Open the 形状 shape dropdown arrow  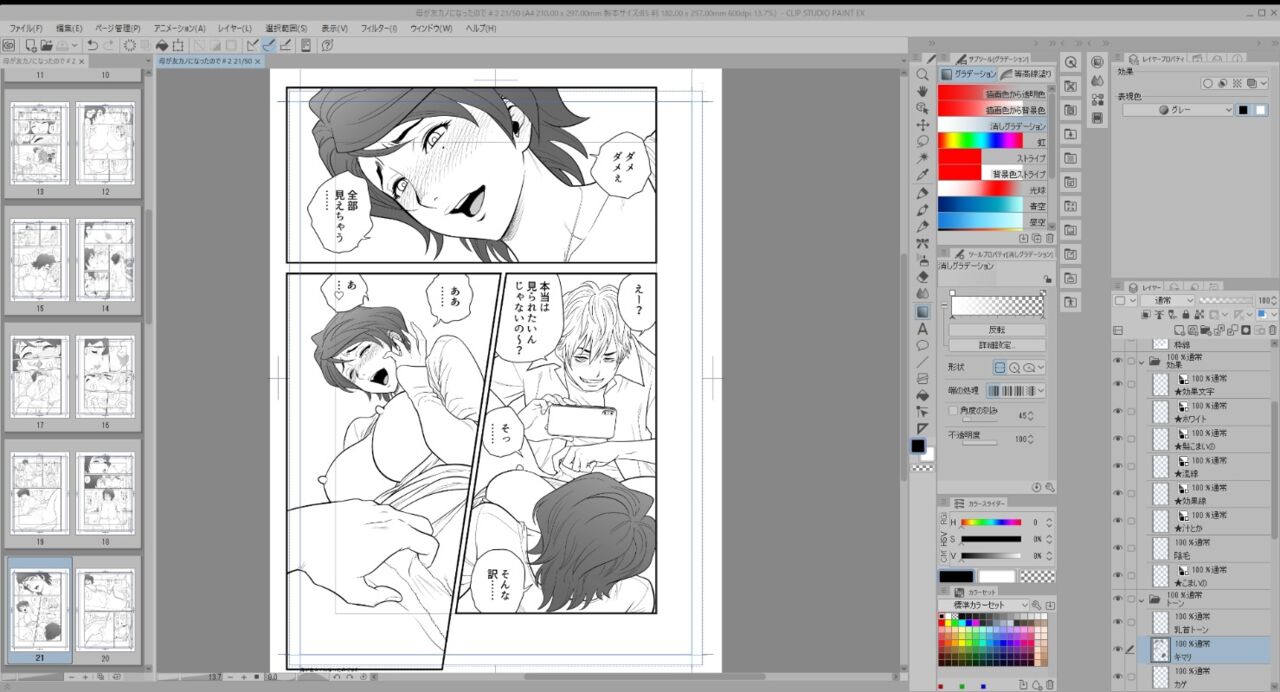[1041, 367]
